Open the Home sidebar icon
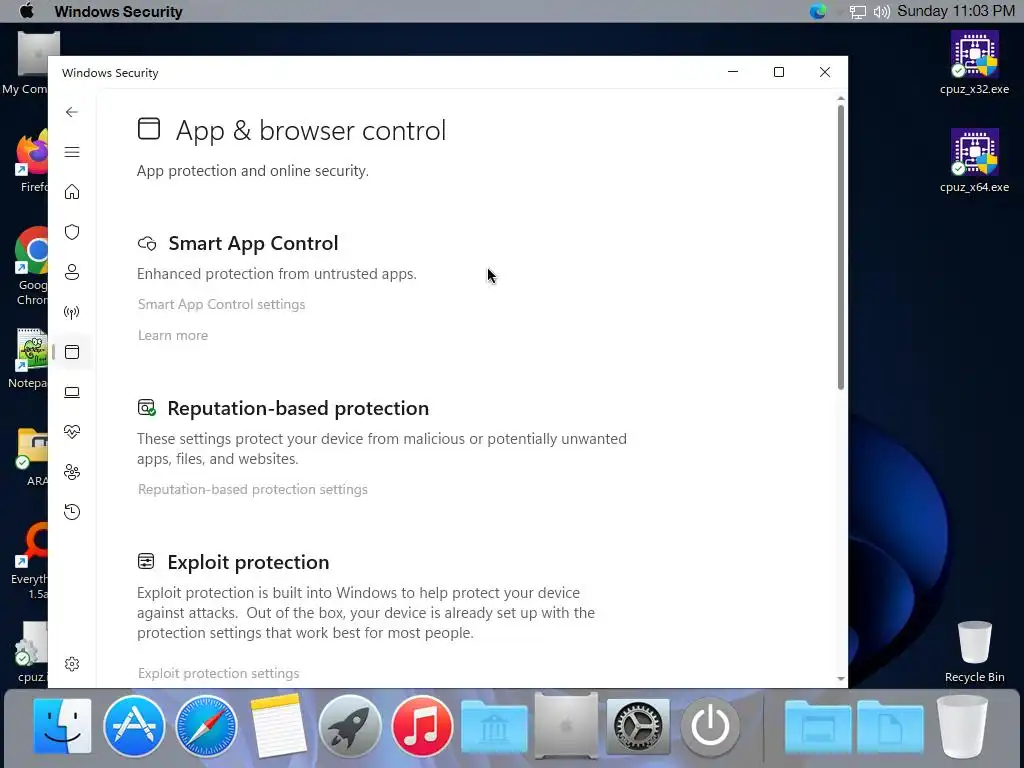This screenshot has width=1024, height=768. [x=72, y=192]
